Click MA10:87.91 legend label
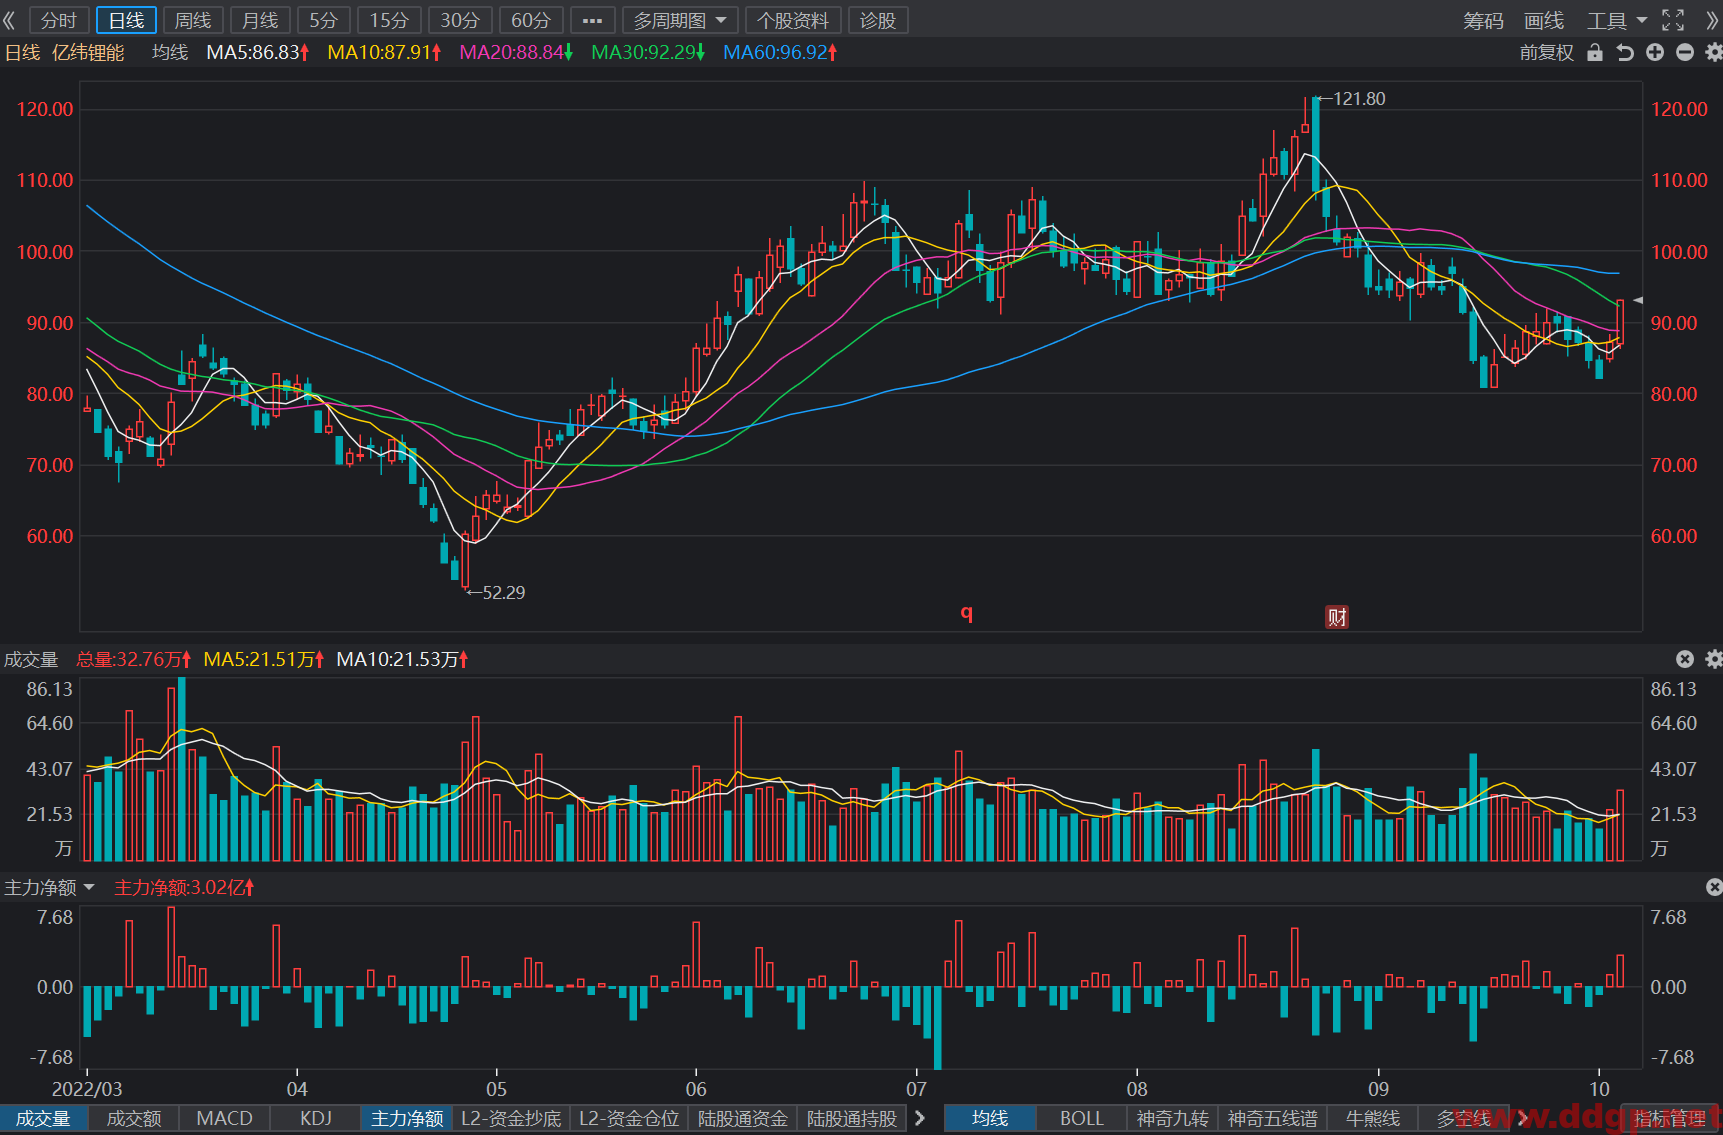 384,52
